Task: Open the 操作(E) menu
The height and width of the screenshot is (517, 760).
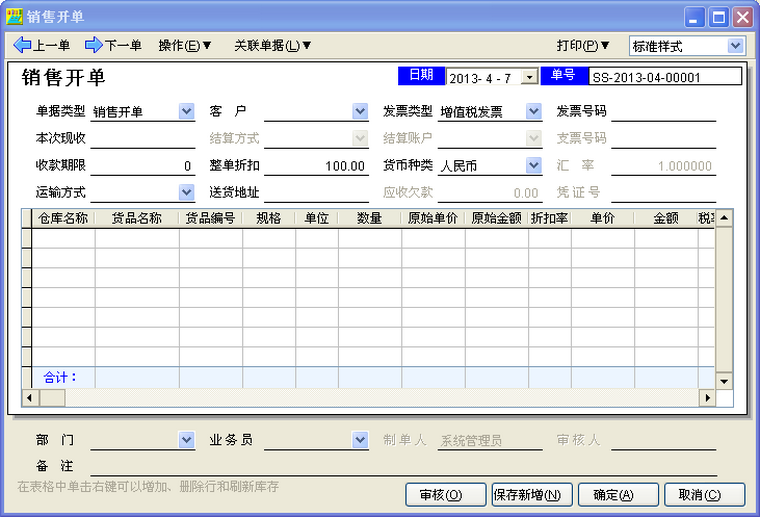Action: point(185,45)
